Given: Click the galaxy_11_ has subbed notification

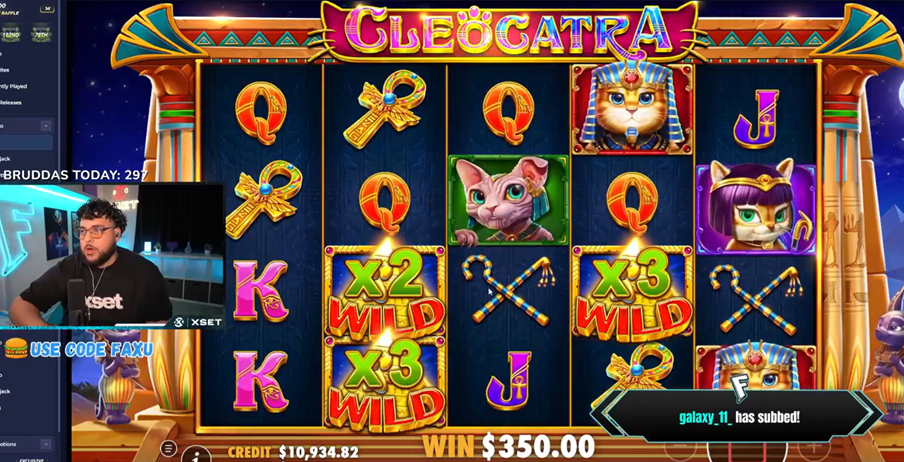Looking at the screenshot, I should 739,417.
